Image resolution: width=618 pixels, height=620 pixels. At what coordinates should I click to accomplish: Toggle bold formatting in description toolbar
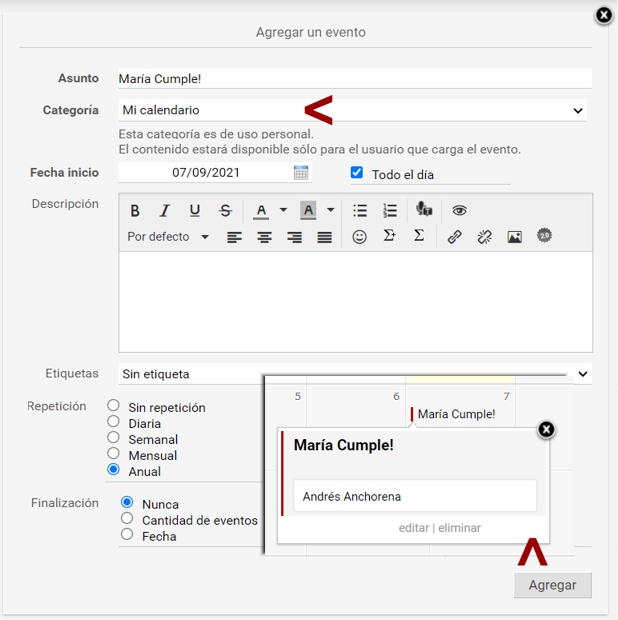pos(135,211)
